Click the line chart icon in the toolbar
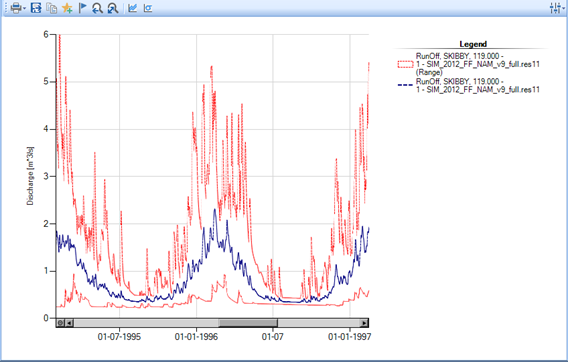The image size is (568, 362). point(133,8)
